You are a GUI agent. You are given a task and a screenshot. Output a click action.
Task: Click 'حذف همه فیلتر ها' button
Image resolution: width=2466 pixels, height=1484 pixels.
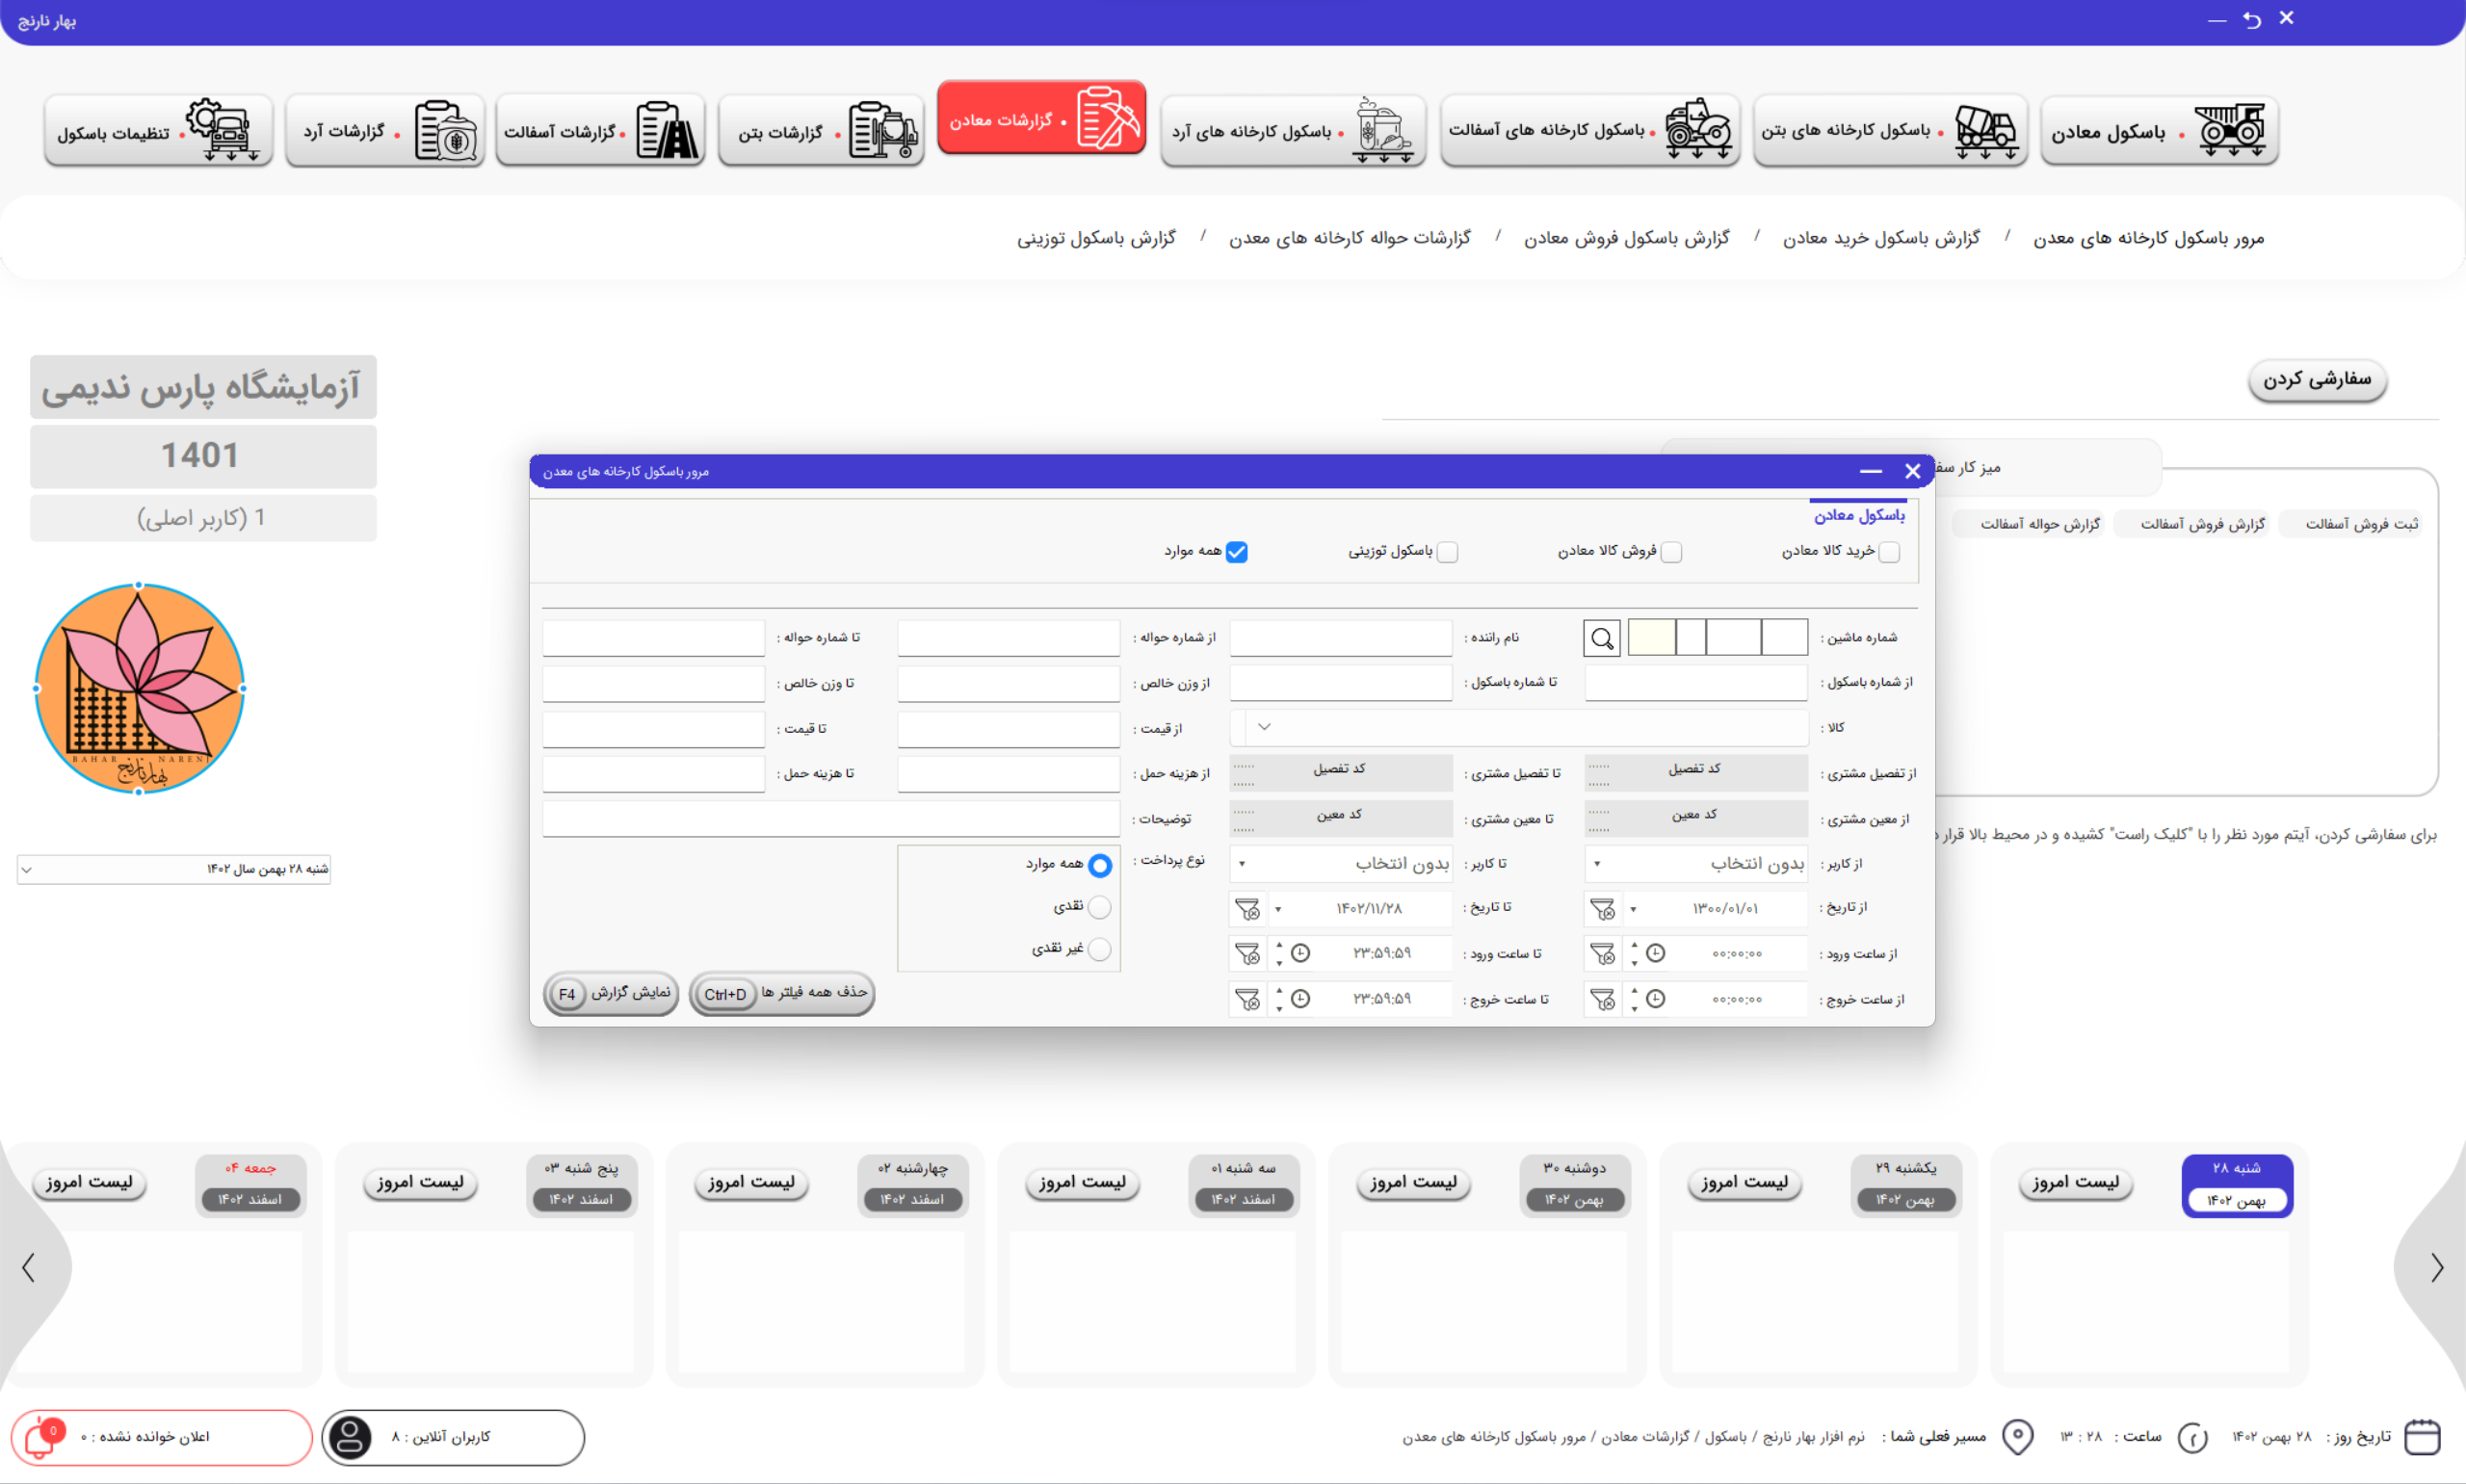click(x=782, y=993)
